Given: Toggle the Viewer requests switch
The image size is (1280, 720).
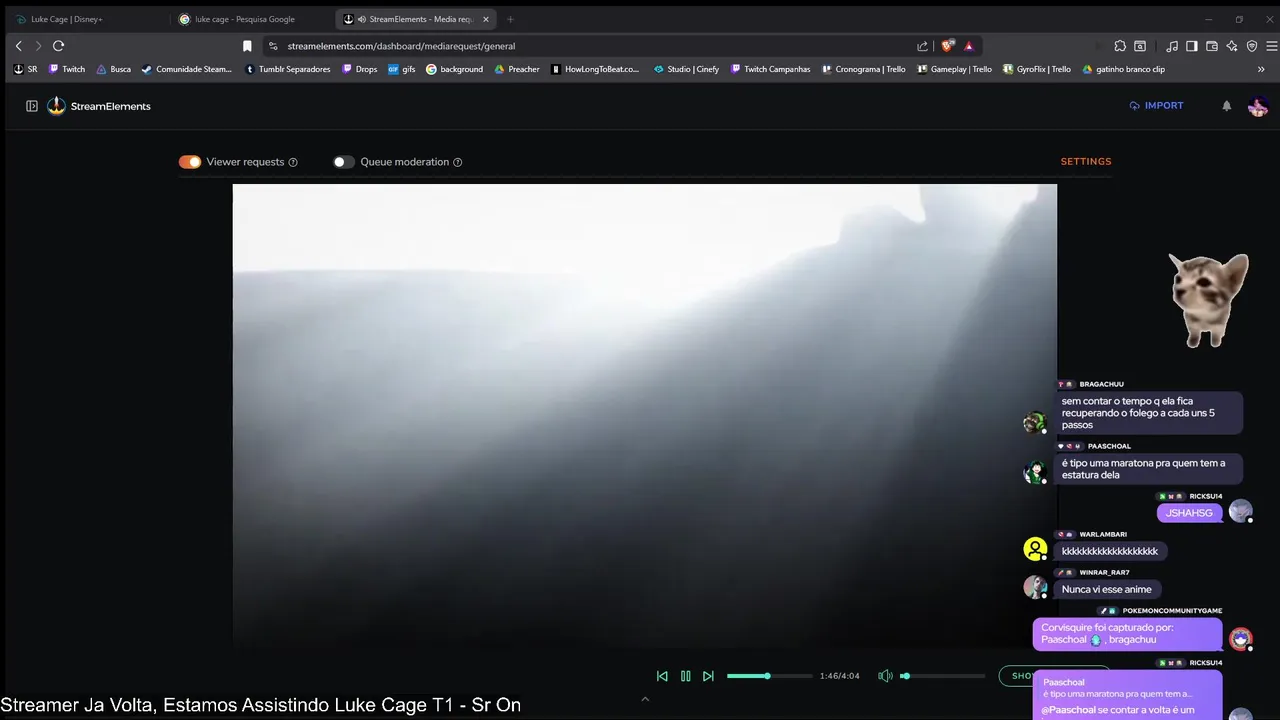Looking at the screenshot, I should pos(190,162).
